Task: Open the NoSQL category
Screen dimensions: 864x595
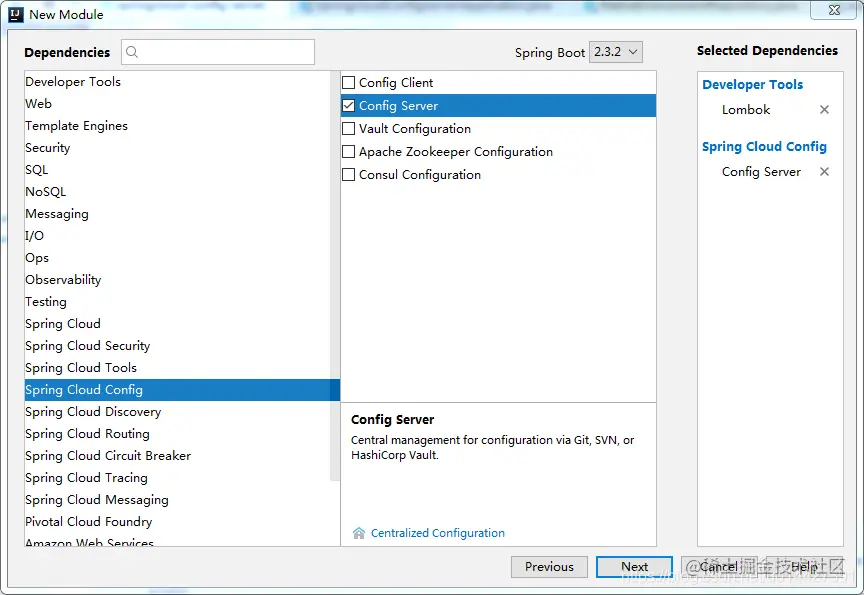Action: (x=177, y=192)
